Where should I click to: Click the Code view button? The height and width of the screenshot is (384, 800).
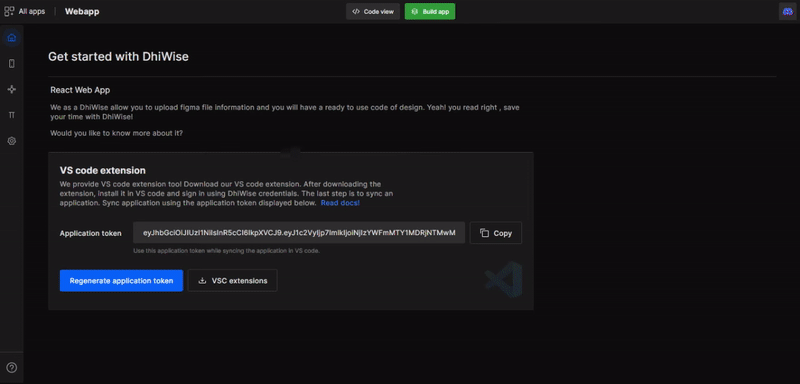[373, 11]
